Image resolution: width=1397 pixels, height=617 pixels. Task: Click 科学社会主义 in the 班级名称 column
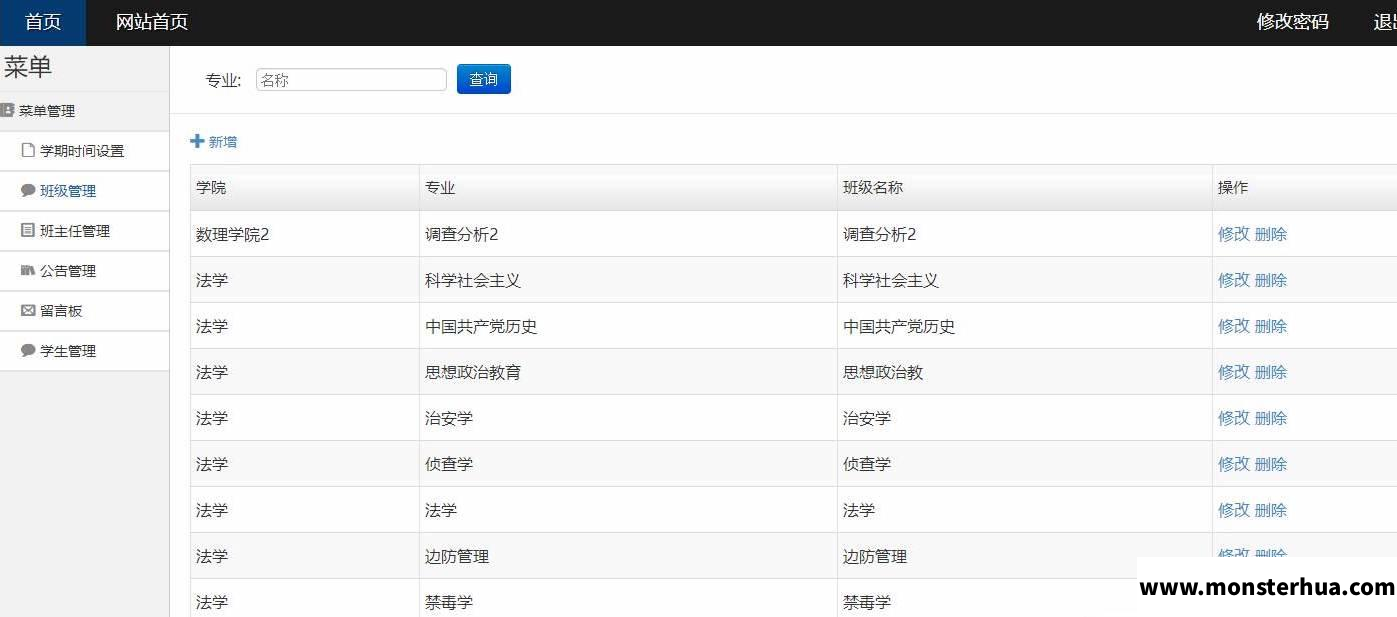click(891, 280)
